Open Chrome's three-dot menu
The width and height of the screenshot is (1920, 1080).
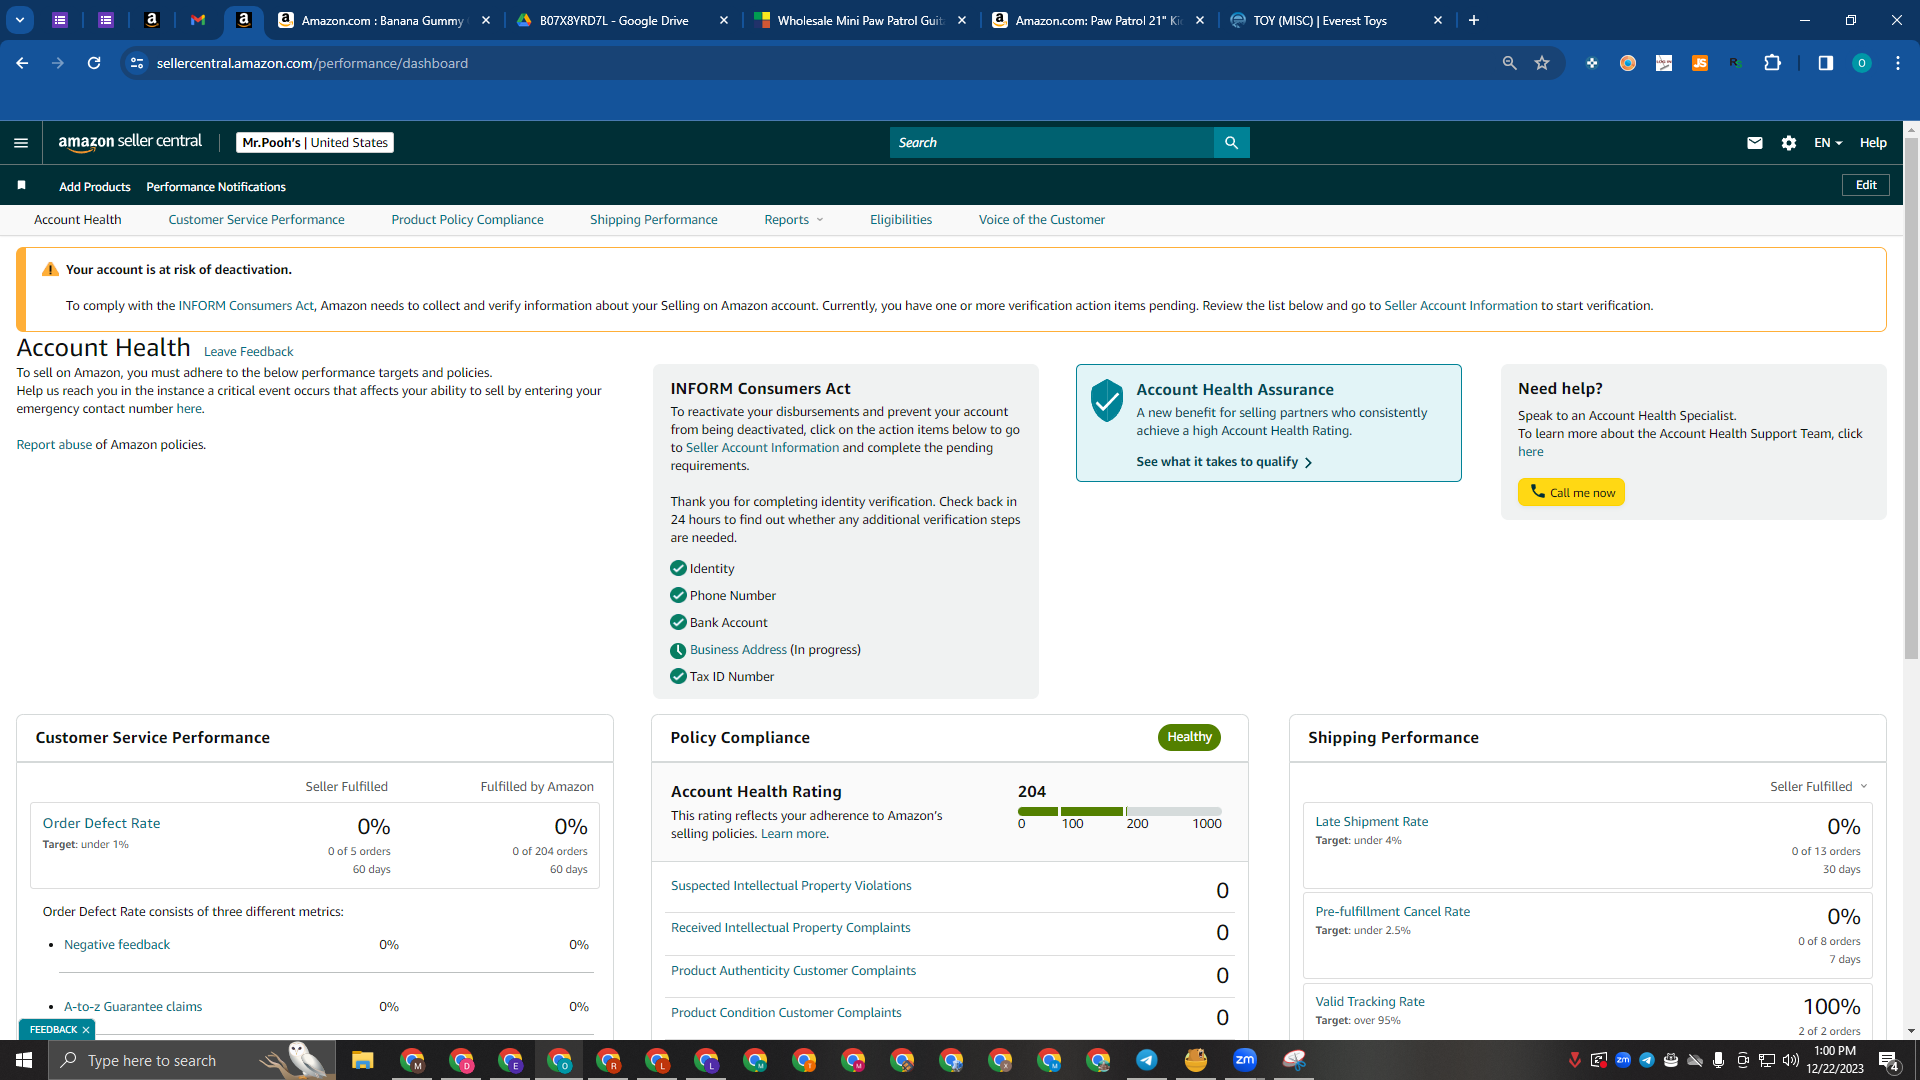coord(1897,63)
